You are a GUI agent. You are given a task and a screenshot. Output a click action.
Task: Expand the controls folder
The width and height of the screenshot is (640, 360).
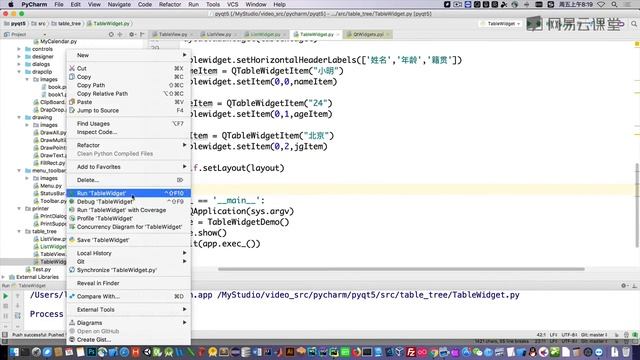pyautogui.click(x=19, y=49)
